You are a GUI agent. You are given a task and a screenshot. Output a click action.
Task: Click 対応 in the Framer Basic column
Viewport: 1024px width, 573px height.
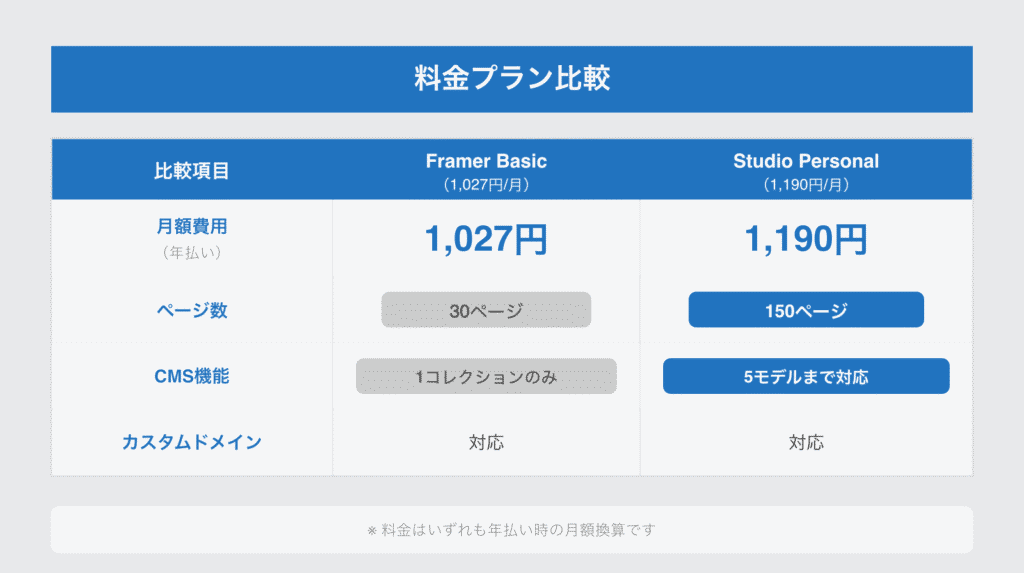[x=486, y=441]
